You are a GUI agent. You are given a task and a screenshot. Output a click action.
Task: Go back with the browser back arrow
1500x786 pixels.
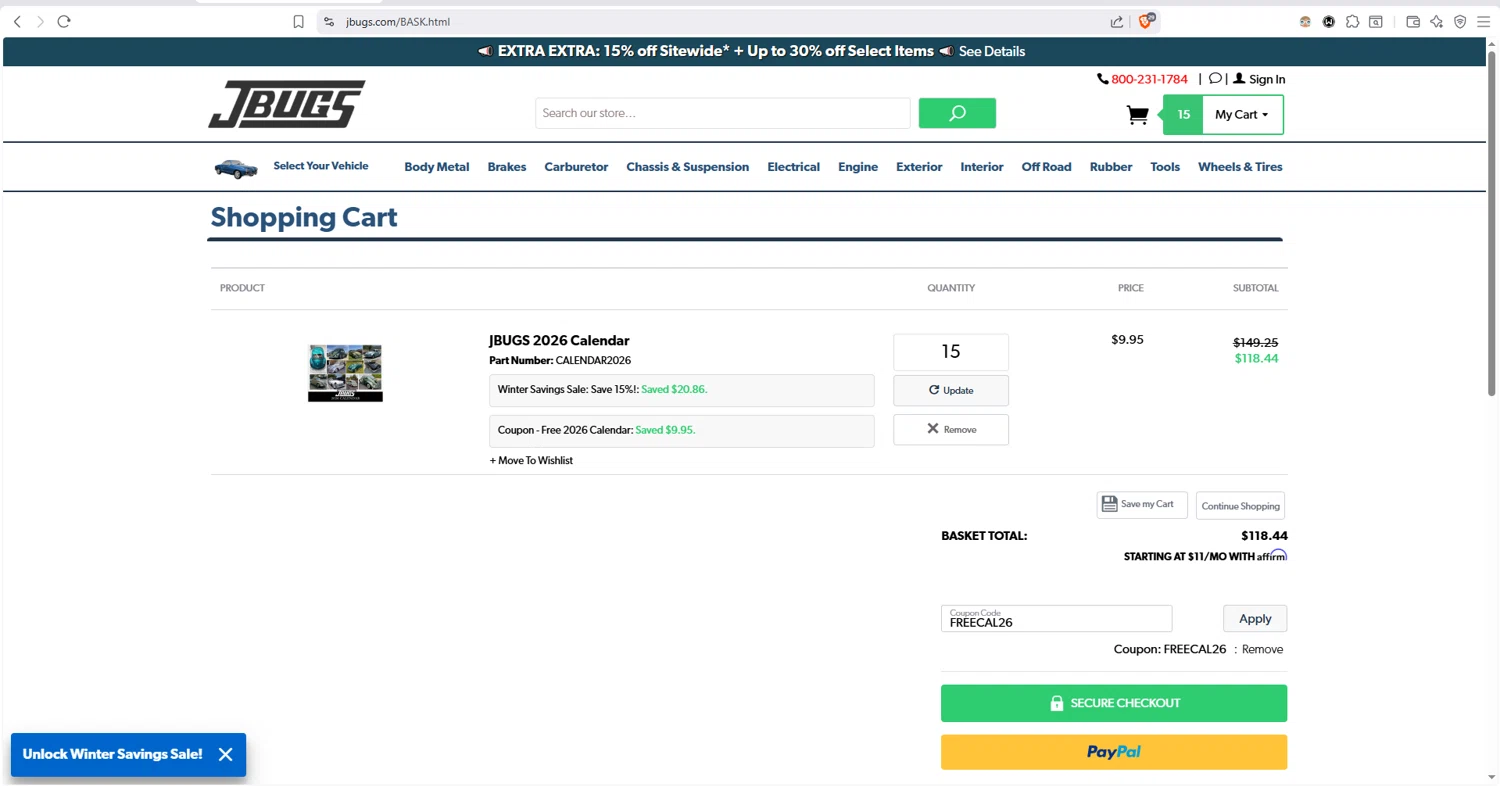[17, 21]
